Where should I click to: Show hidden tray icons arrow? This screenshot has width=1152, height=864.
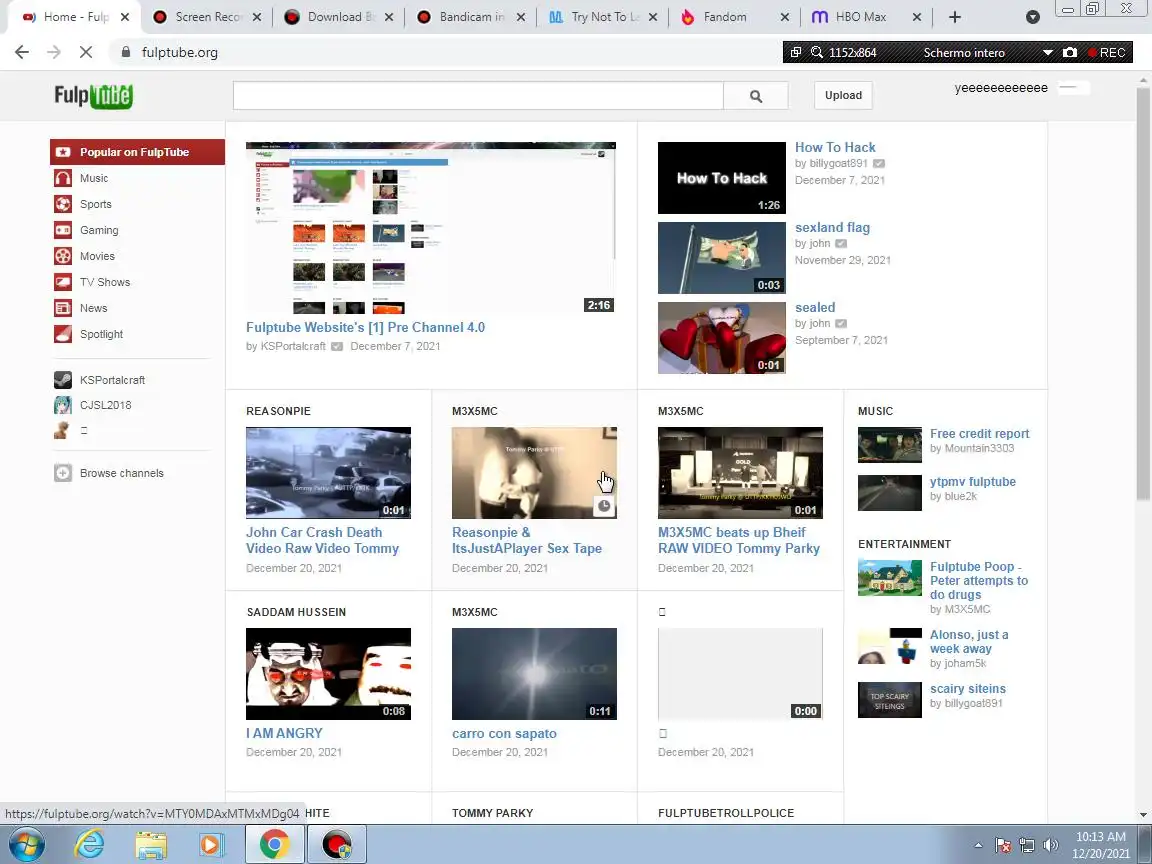click(x=979, y=846)
